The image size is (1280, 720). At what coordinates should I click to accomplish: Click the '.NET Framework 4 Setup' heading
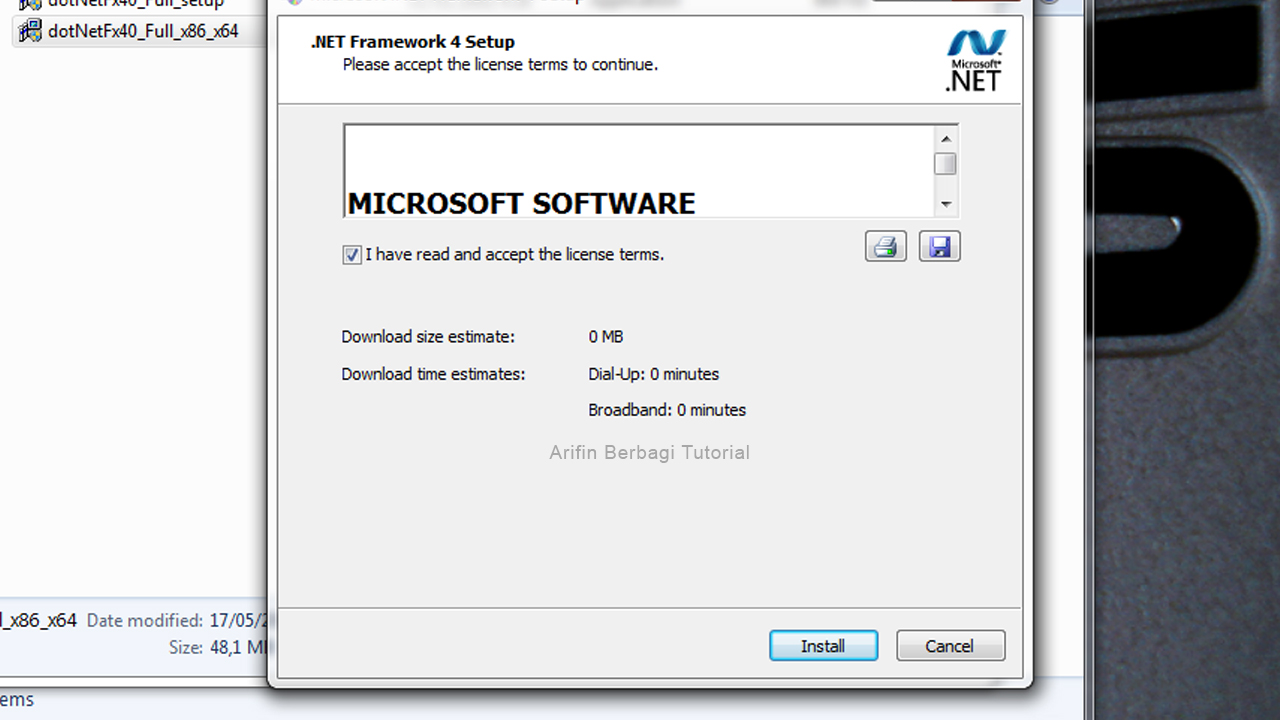pyautogui.click(x=413, y=42)
